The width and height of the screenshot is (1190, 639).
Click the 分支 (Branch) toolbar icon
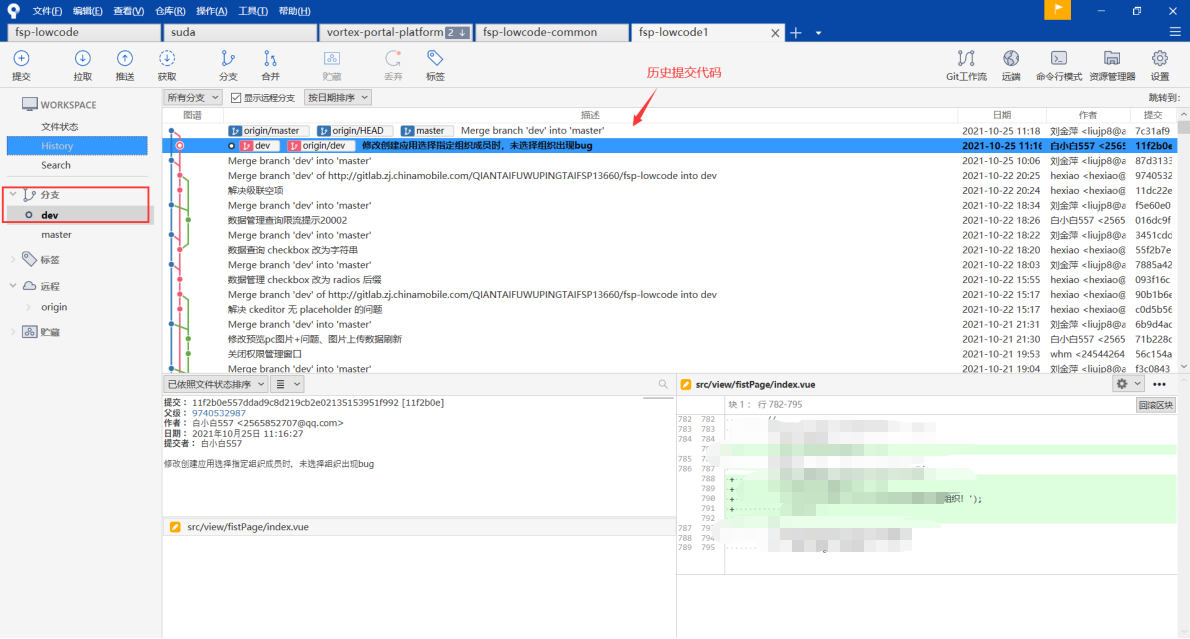pyautogui.click(x=228, y=65)
